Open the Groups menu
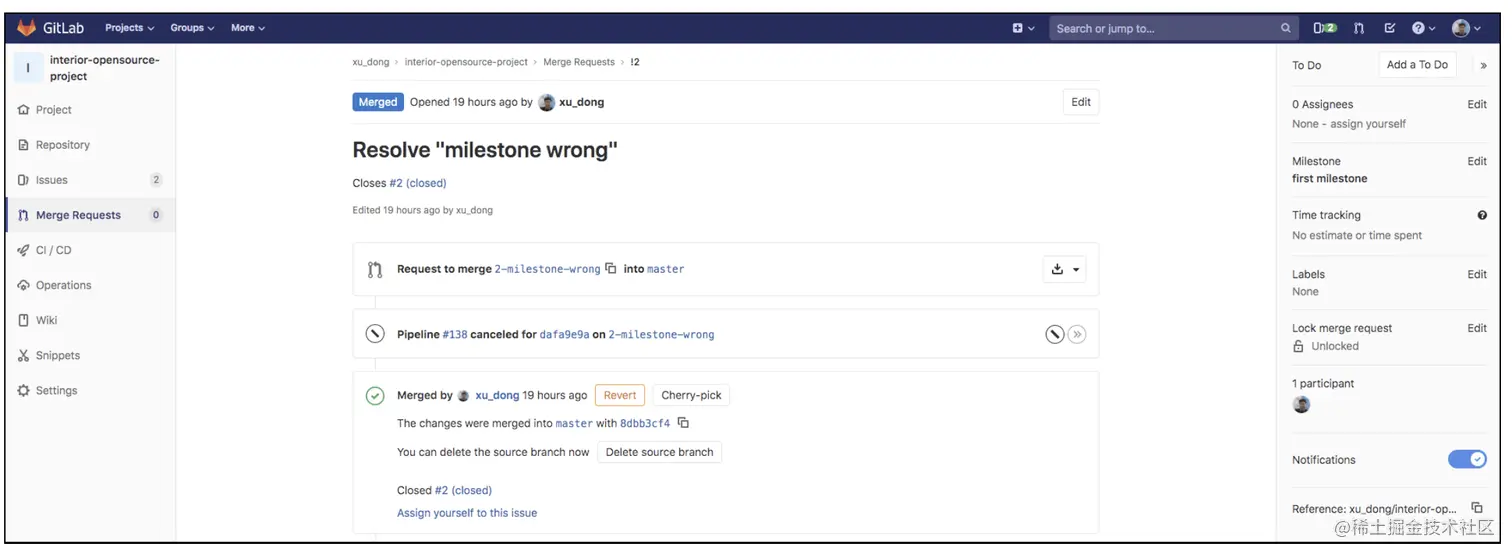 coord(192,28)
